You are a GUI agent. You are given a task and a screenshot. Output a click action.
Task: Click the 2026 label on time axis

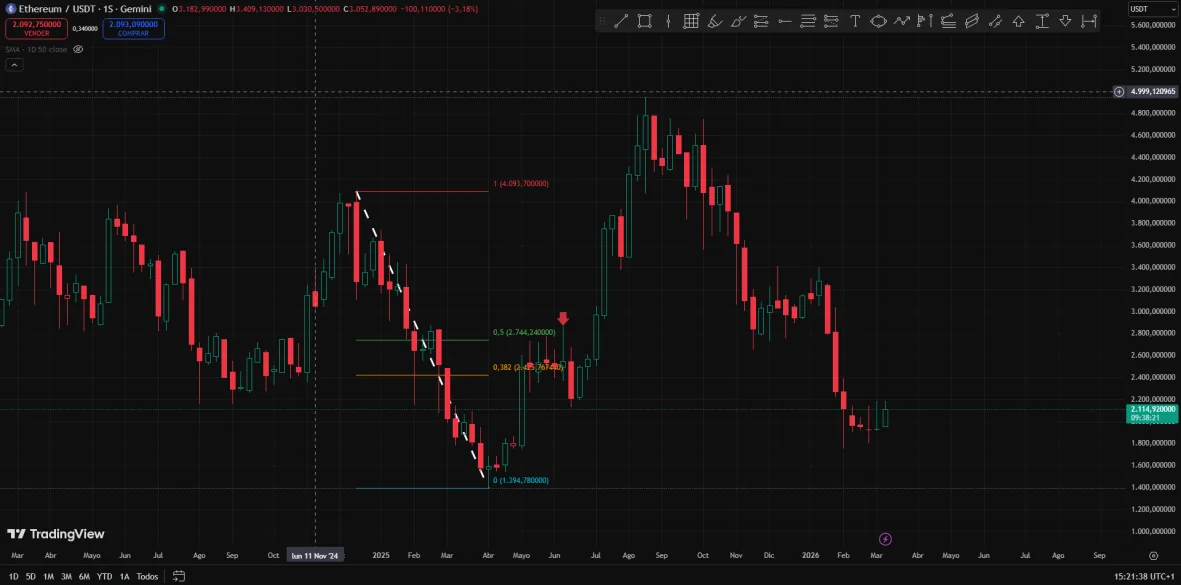pos(810,556)
